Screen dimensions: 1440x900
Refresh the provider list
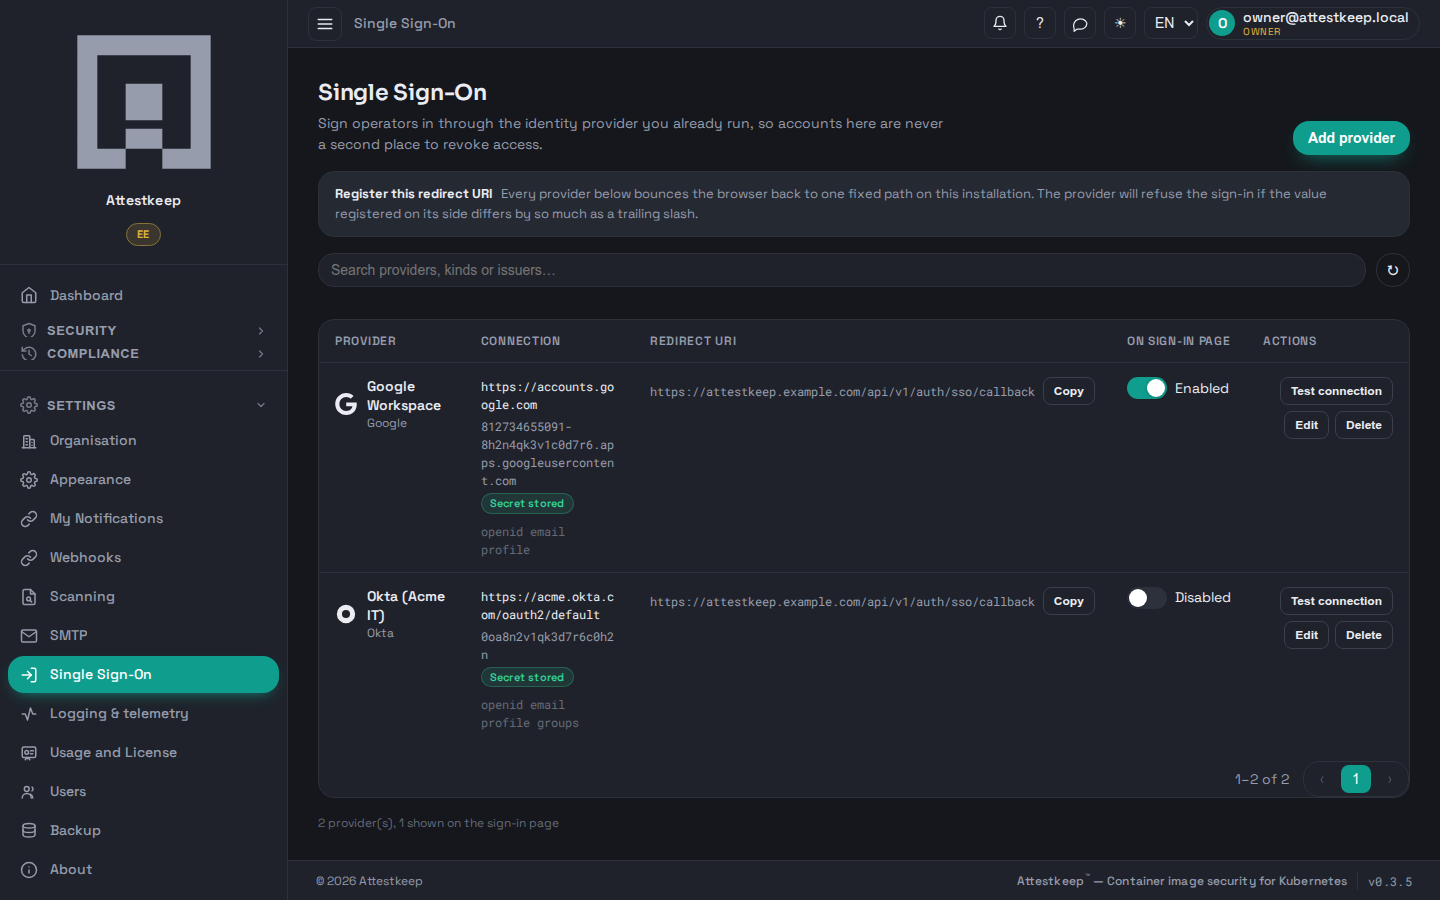(1393, 270)
